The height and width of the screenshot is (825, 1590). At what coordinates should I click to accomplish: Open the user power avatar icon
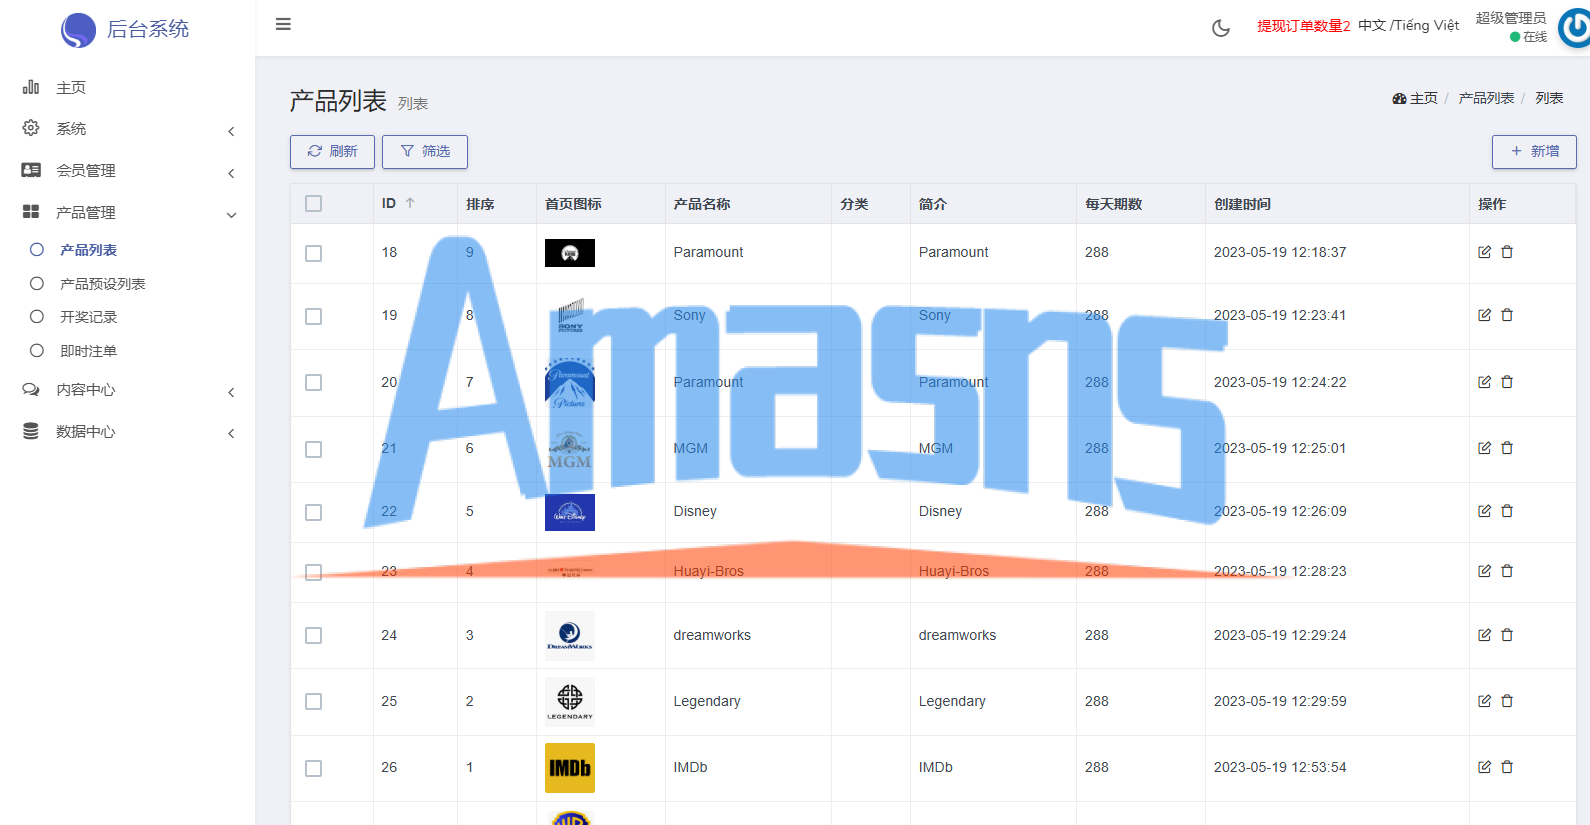pos(1575,27)
